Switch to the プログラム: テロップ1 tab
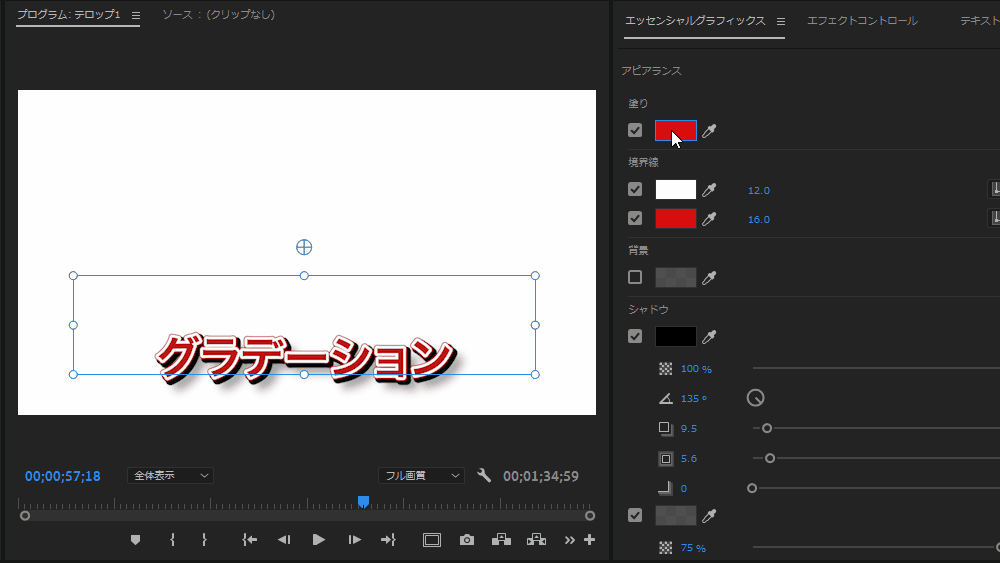Screen dimensions: 1000x563 [69, 15]
